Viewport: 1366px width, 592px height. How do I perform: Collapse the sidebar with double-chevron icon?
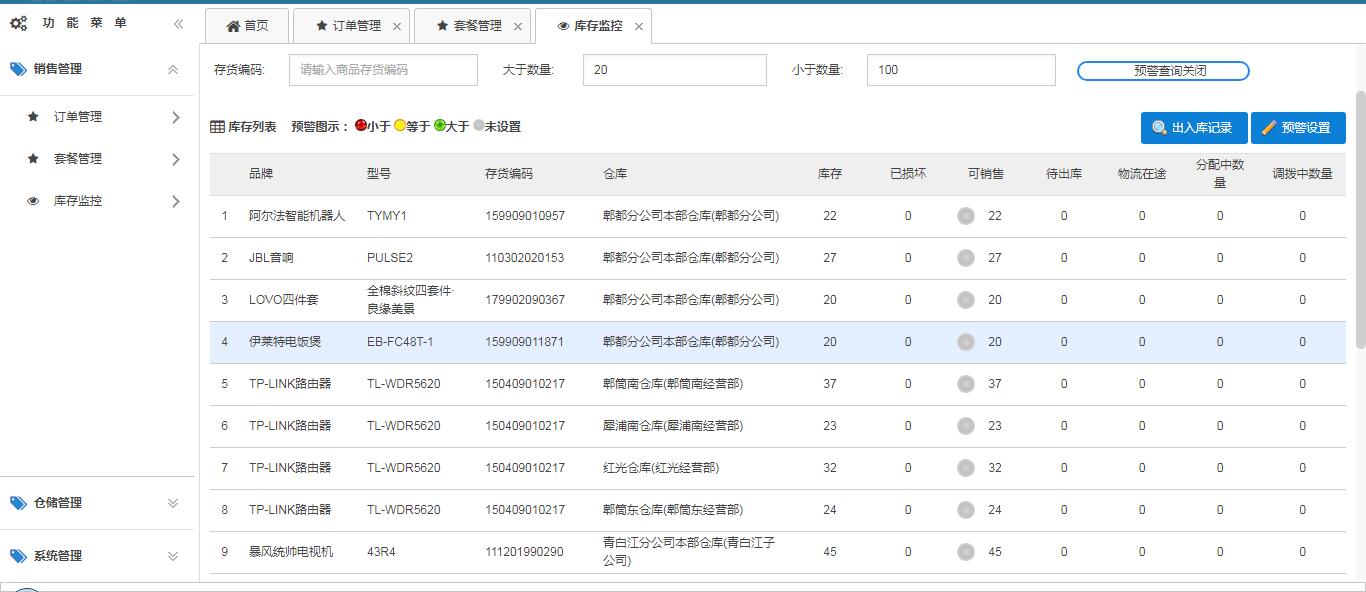(178, 24)
